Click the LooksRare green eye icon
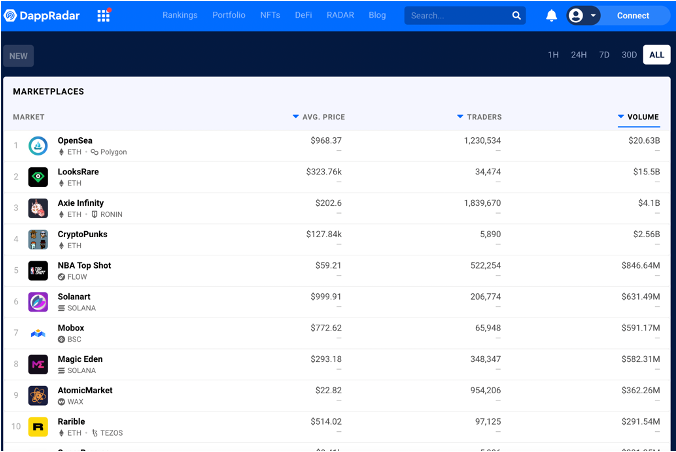Image resolution: width=676 pixels, height=452 pixels. coord(38,177)
